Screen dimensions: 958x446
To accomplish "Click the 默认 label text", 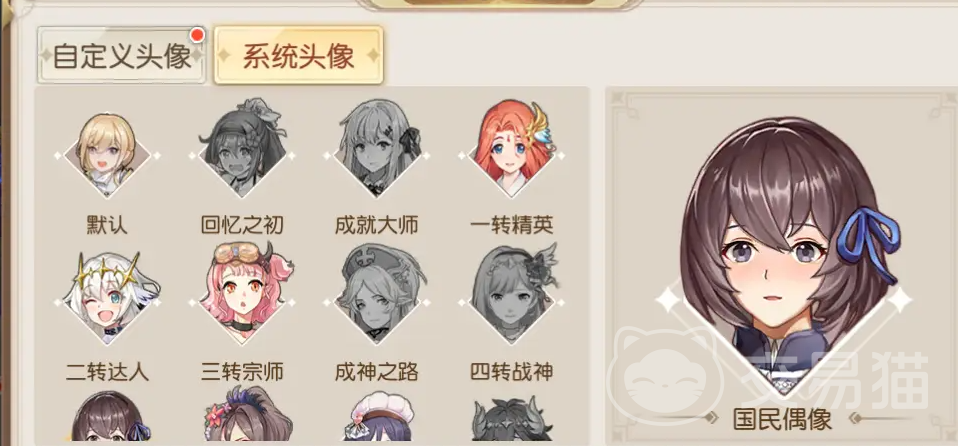I will point(108,225).
